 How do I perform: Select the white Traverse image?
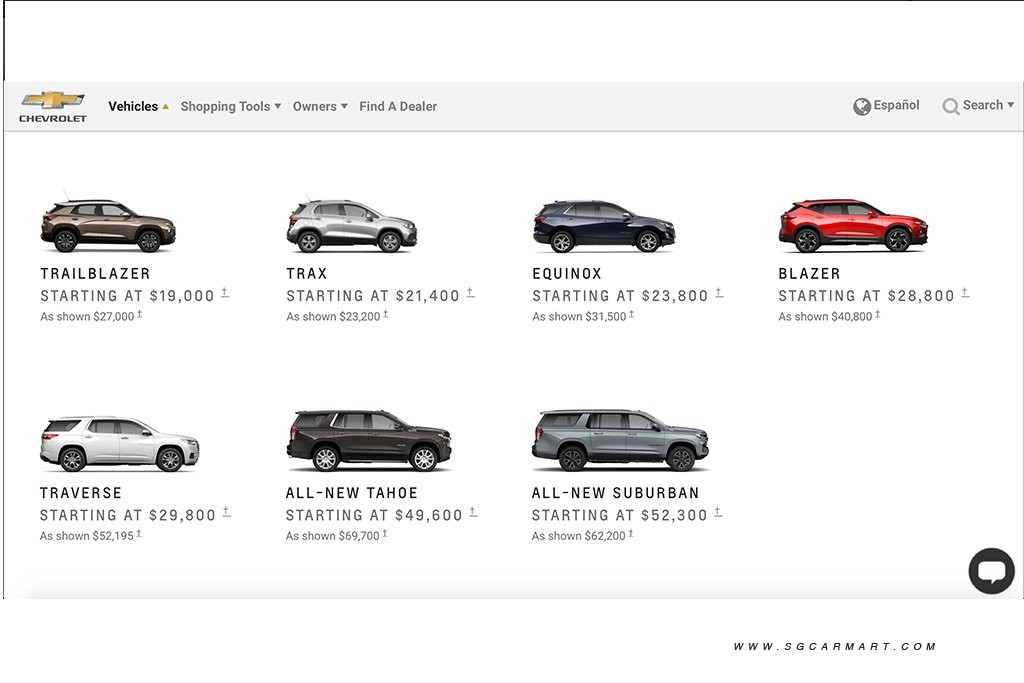120,443
